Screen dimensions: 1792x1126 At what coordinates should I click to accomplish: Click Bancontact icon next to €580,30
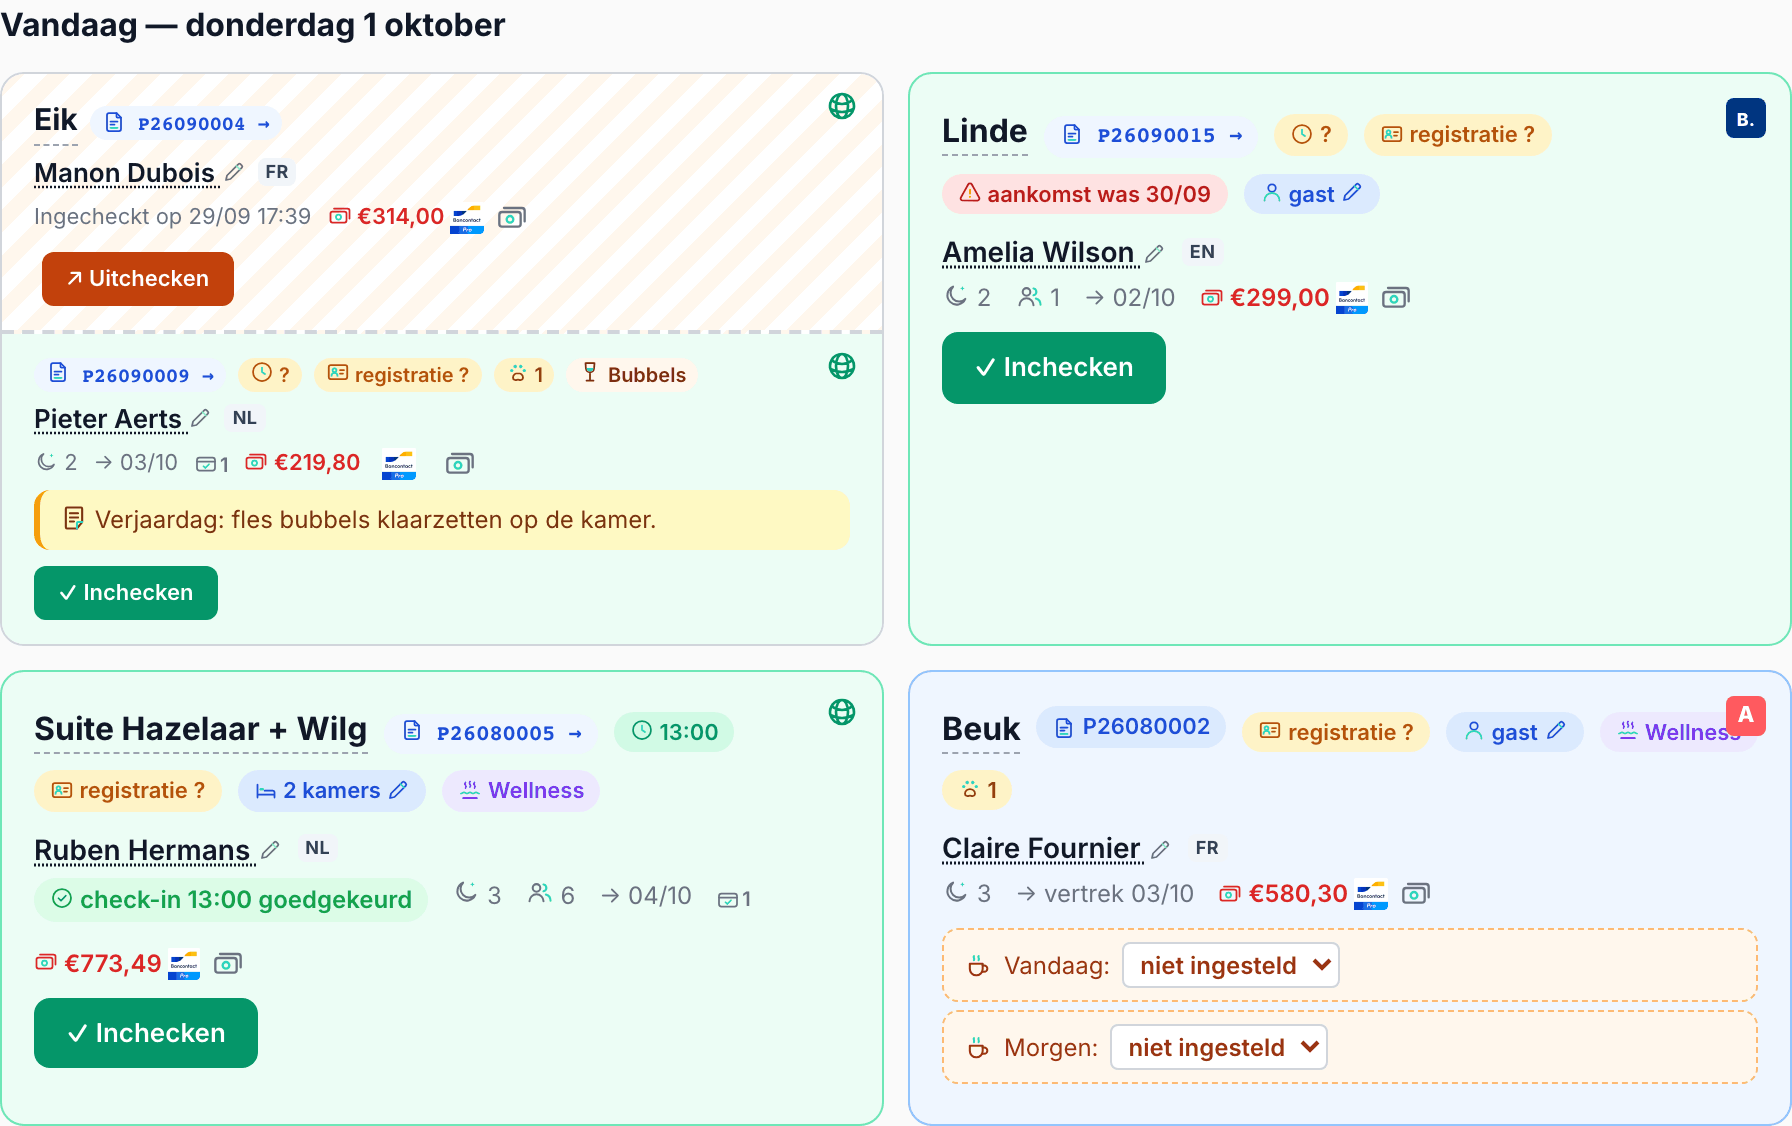[x=1371, y=895]
